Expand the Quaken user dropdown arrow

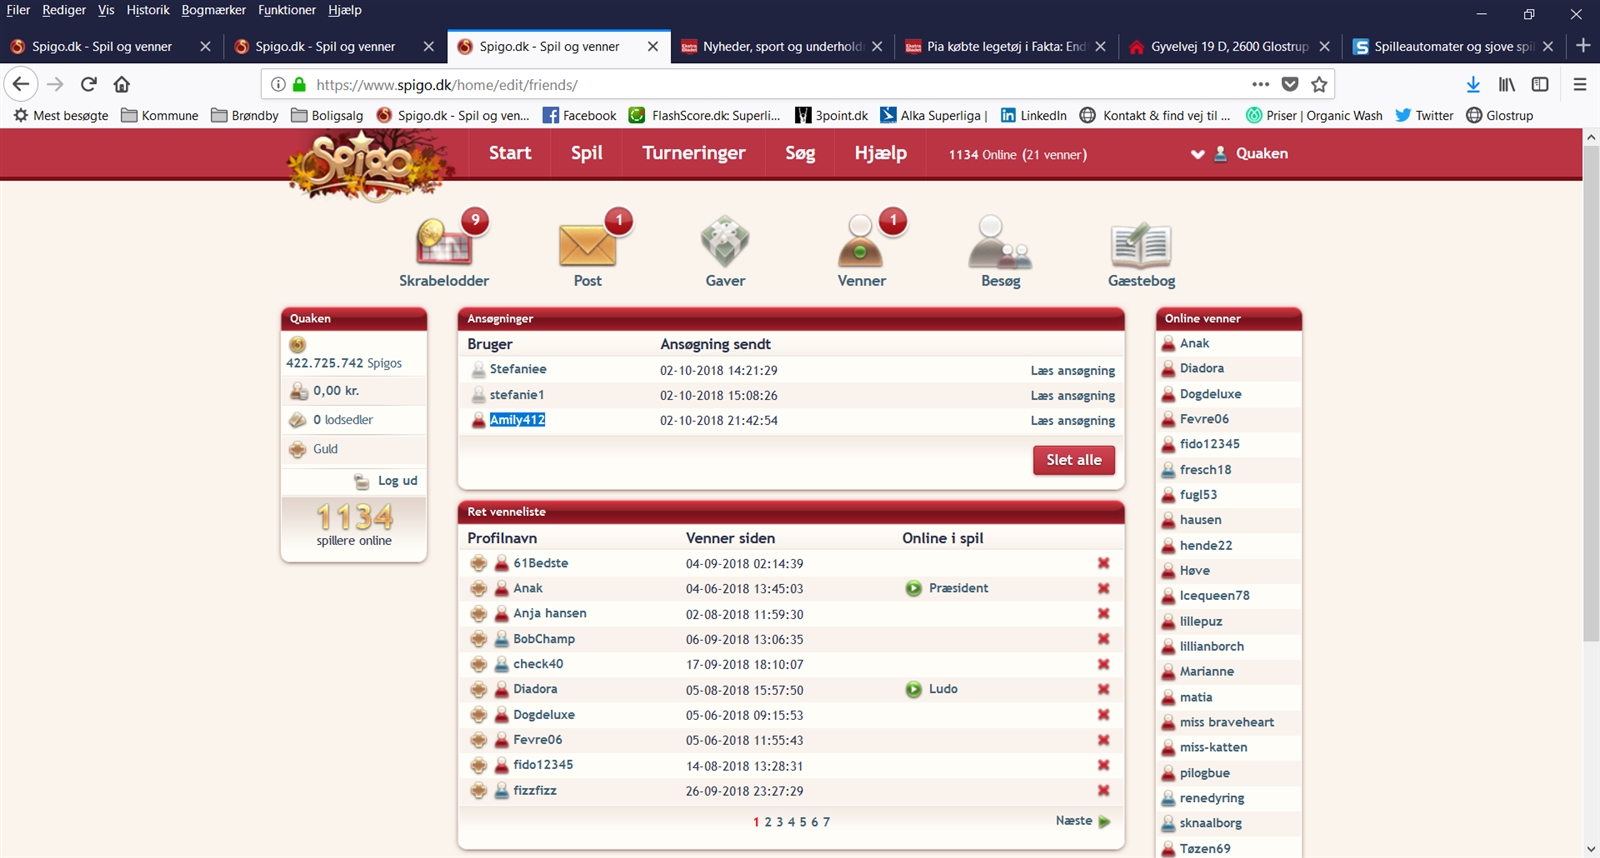[x=1197, y=154]
